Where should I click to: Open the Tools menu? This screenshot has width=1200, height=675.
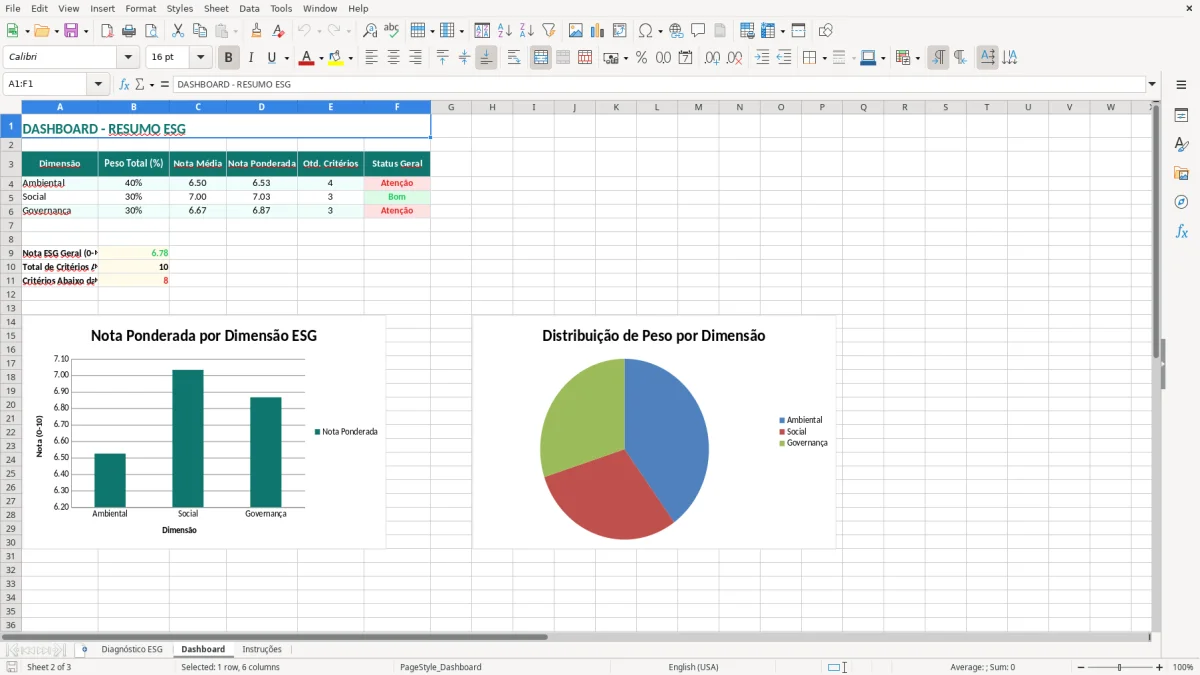(x=281, y=8)
